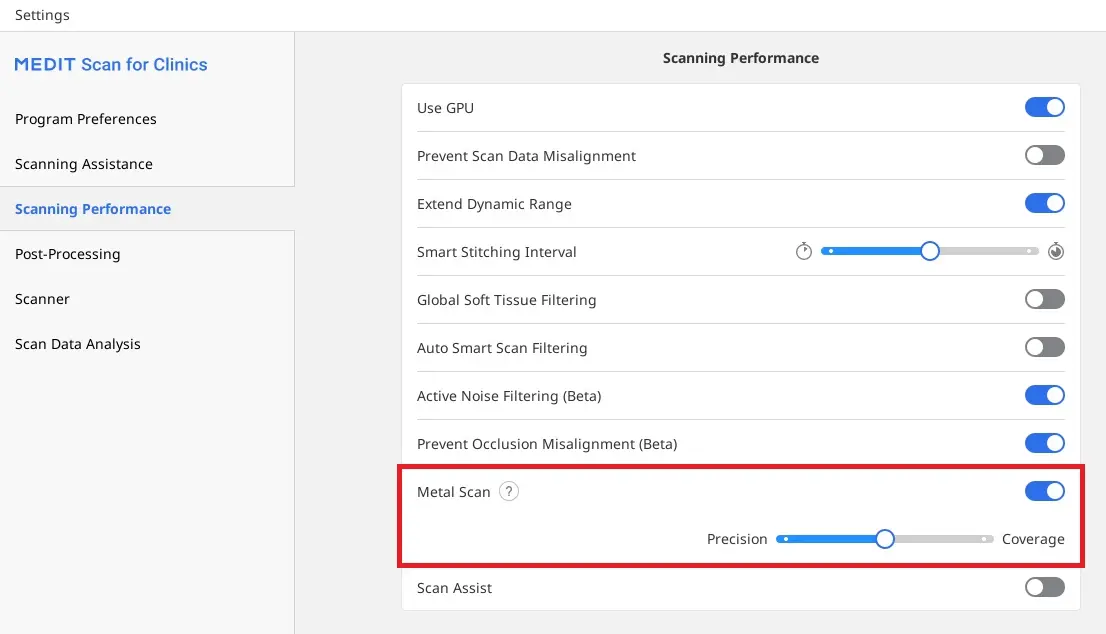
Task: Turn off Extend Dynamic Range
Action: pyautogui.click(x=1045, y=203)
